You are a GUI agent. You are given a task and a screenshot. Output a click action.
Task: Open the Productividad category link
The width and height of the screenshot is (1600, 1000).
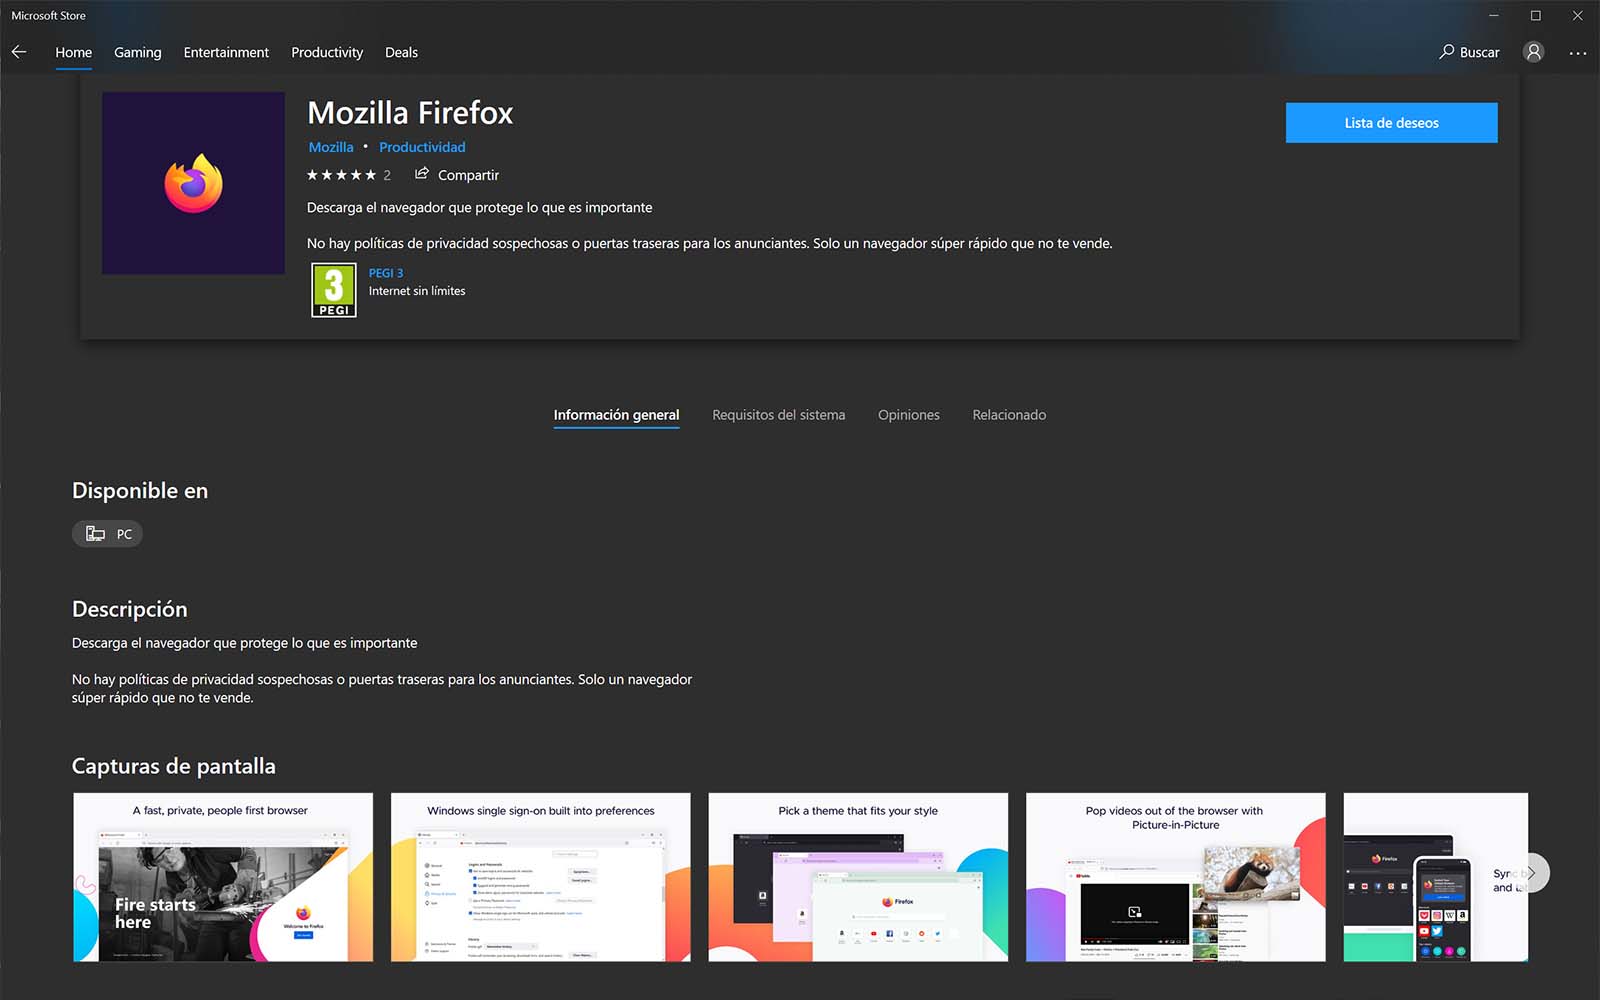pyautogui.click(x=422, y=147)
